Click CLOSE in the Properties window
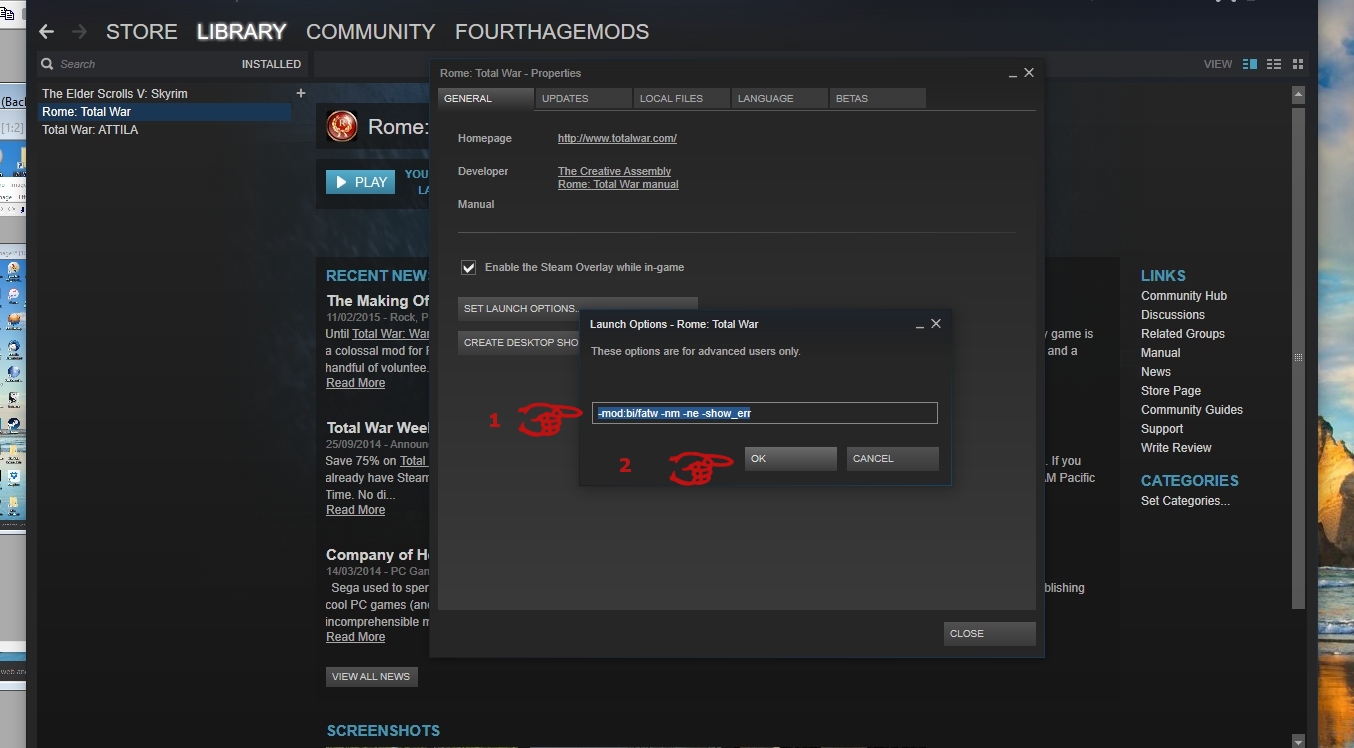Viewport: 1354px width, 748px height. tap(990, 633)
